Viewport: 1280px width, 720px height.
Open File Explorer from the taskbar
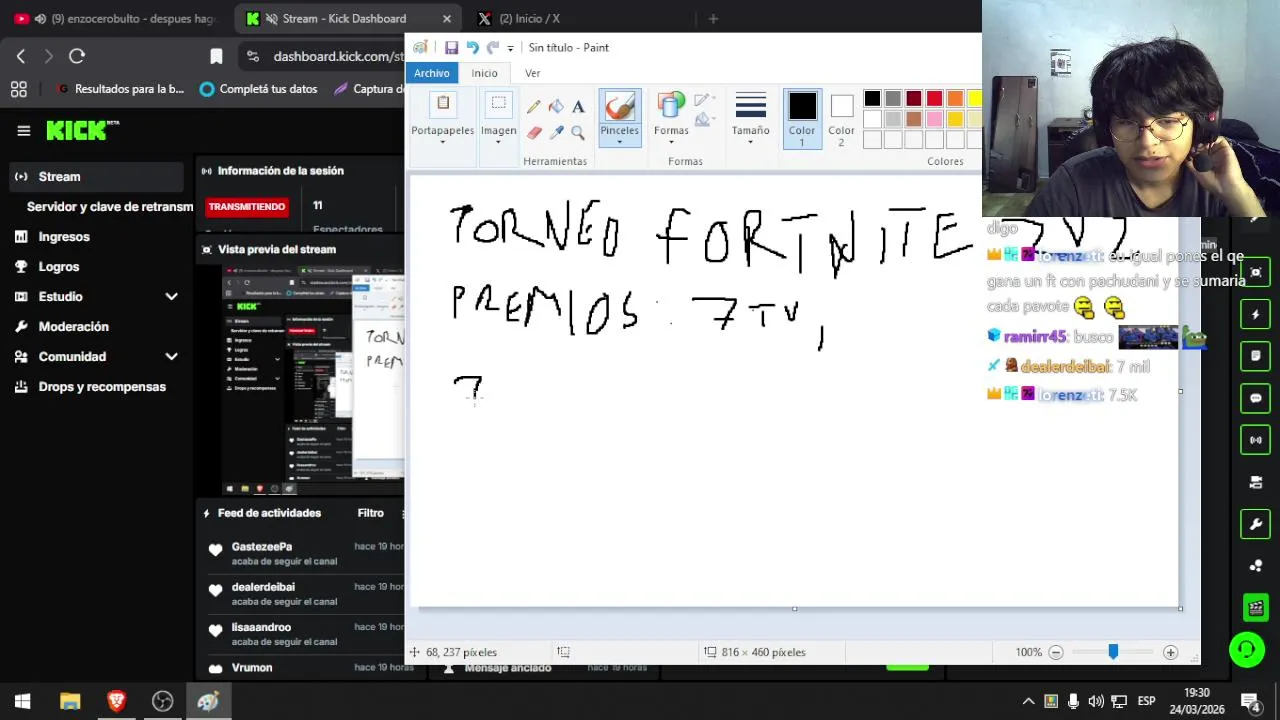[x=70, y=701]
